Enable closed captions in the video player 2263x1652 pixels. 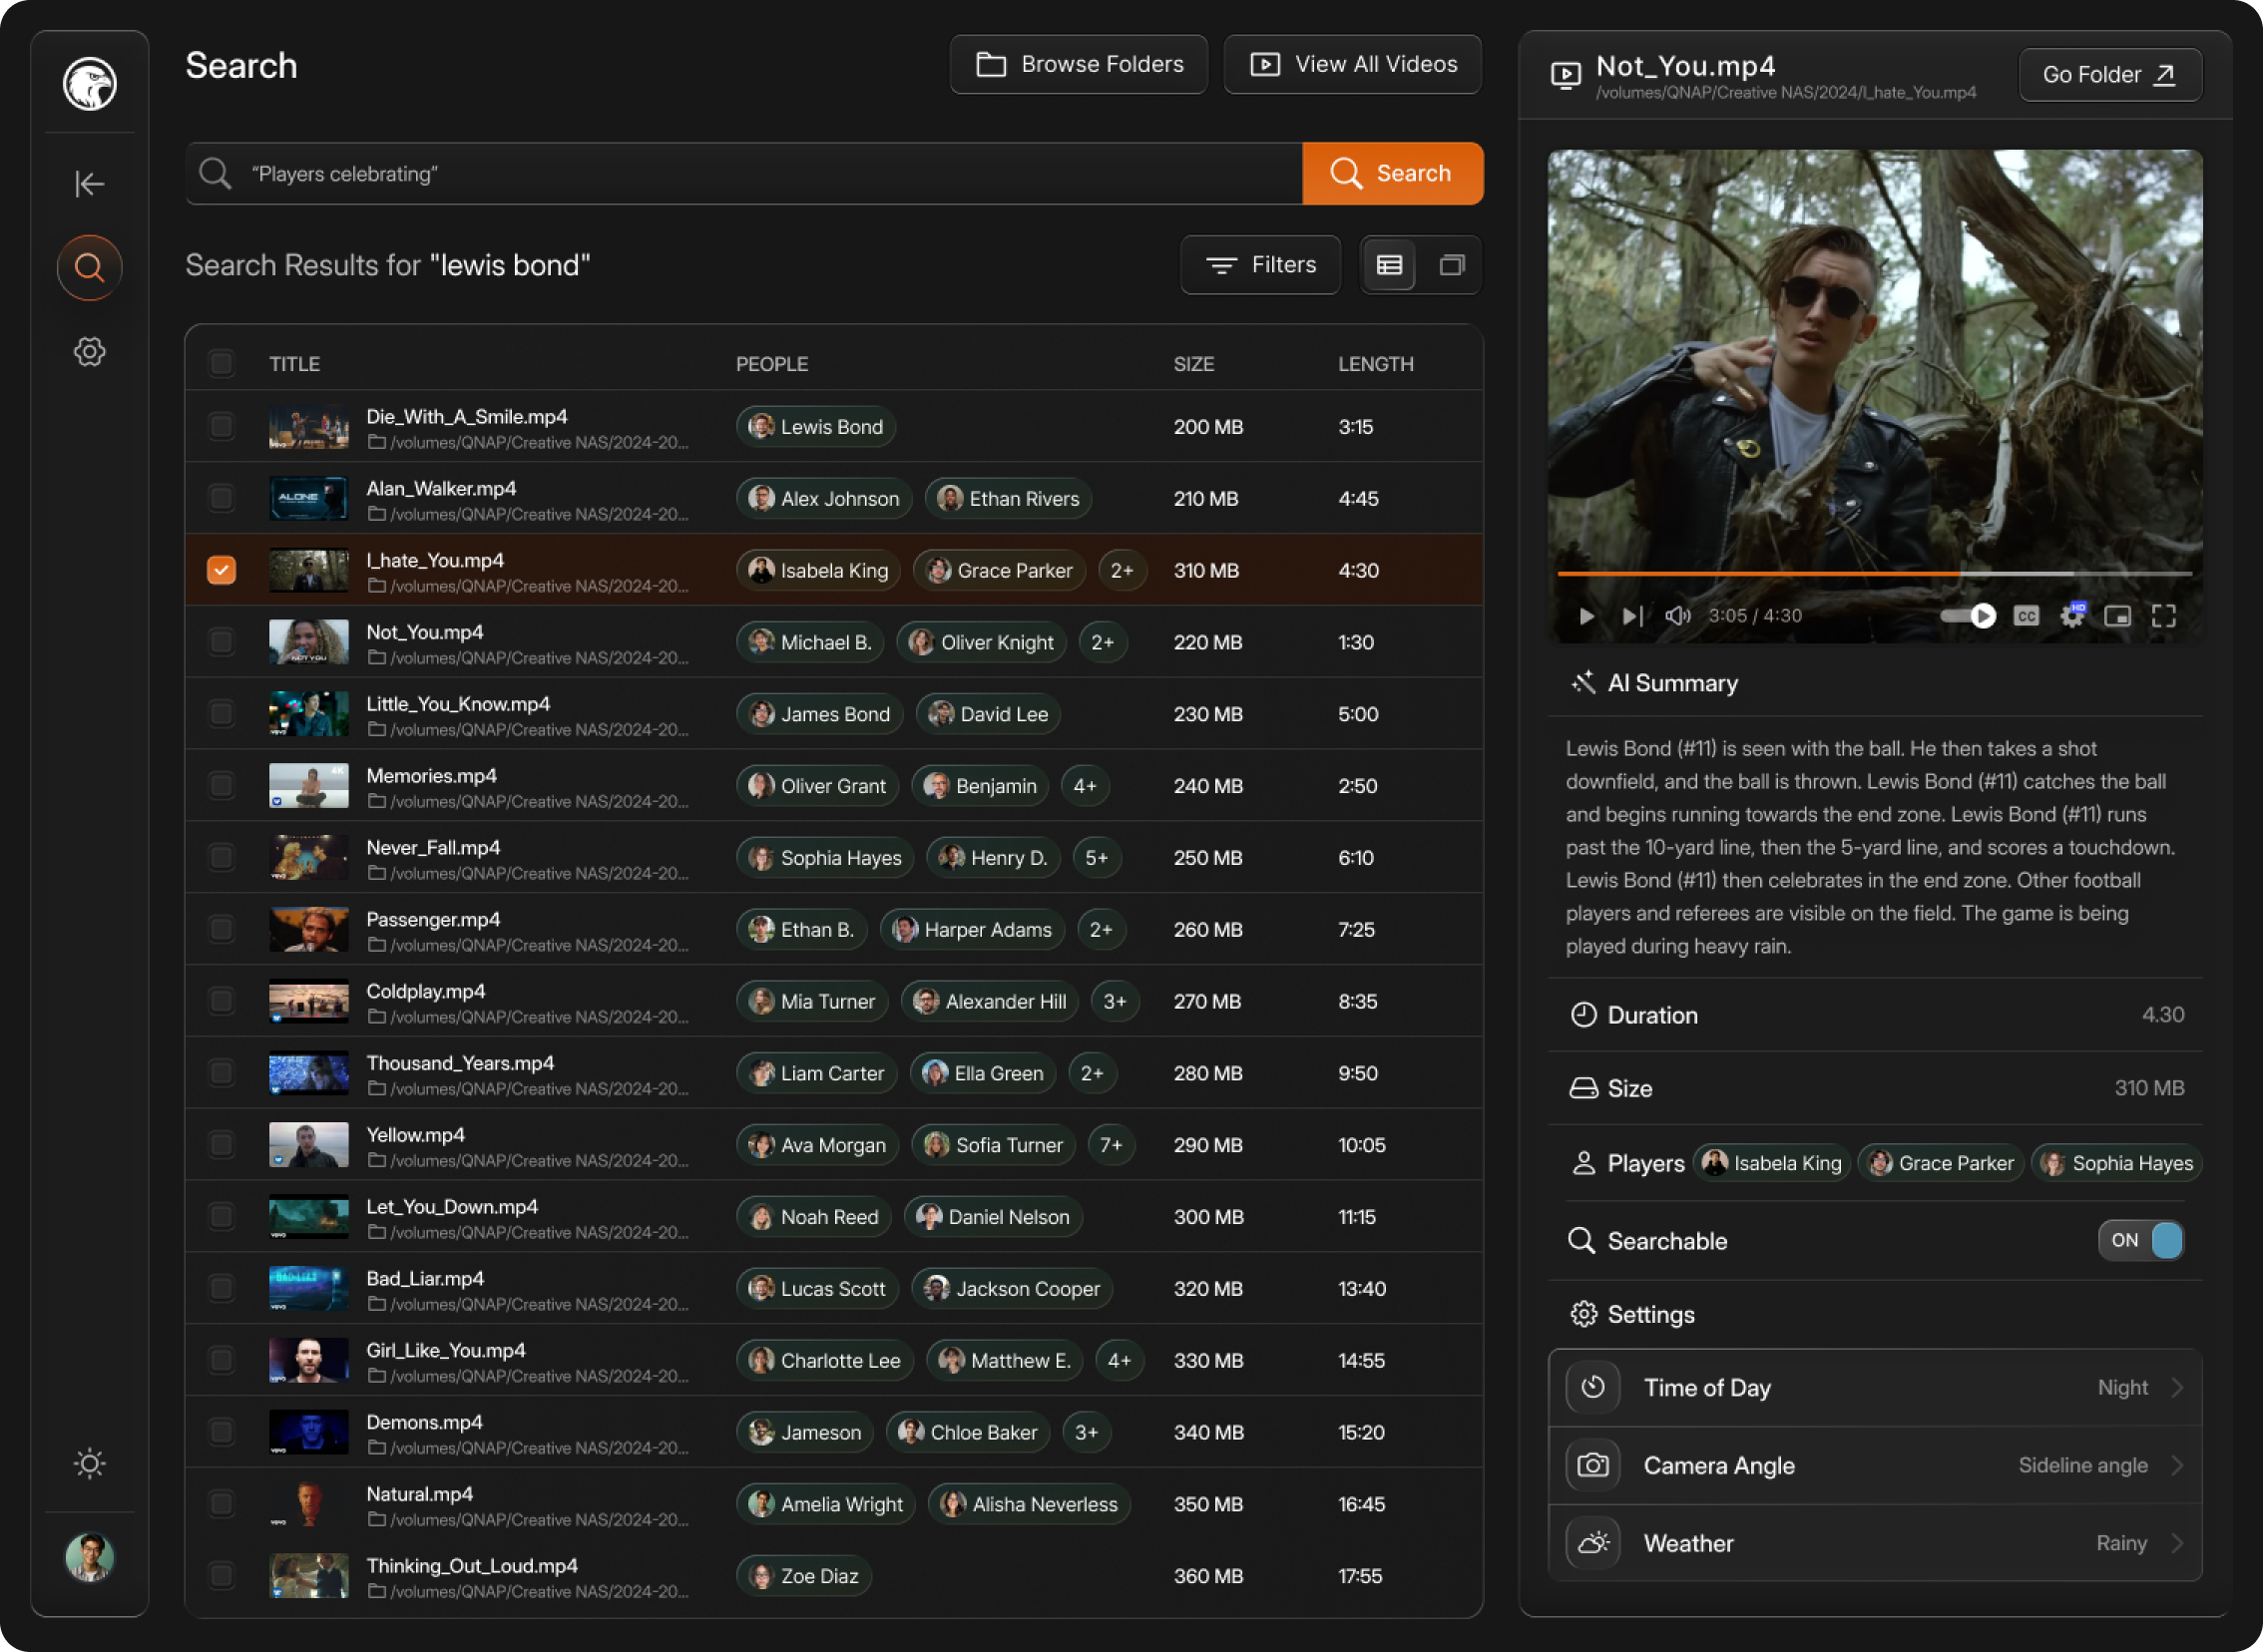(x=2026, y=616)
